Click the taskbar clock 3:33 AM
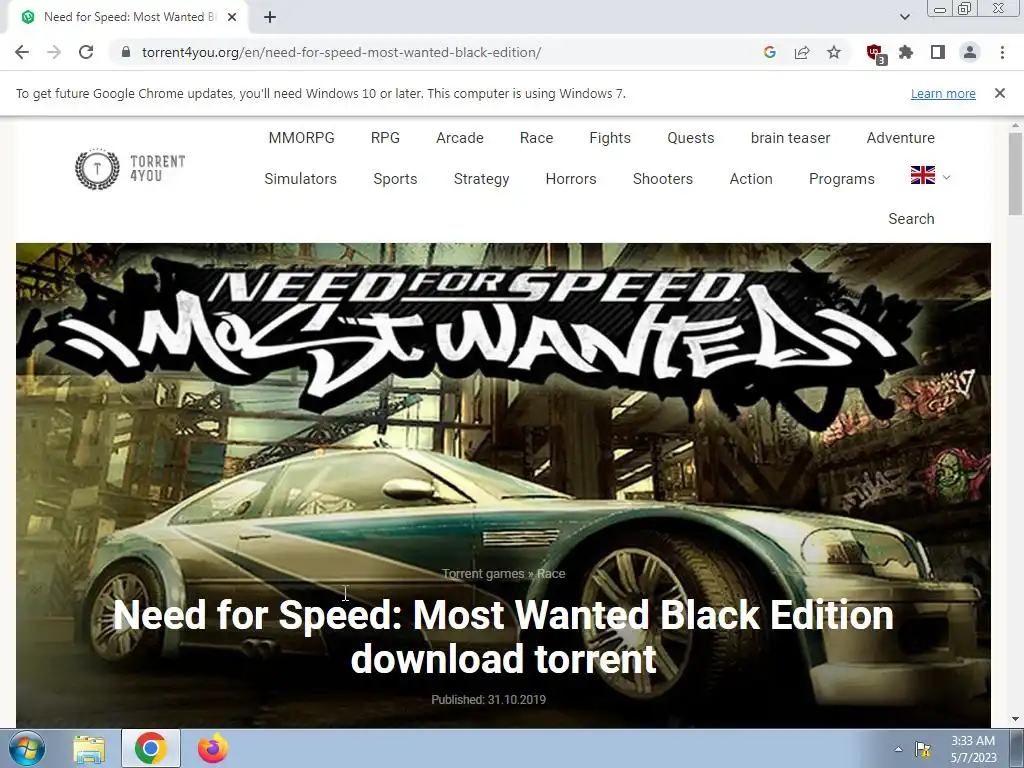This screenshot has width=1024, height=768. 973,749
